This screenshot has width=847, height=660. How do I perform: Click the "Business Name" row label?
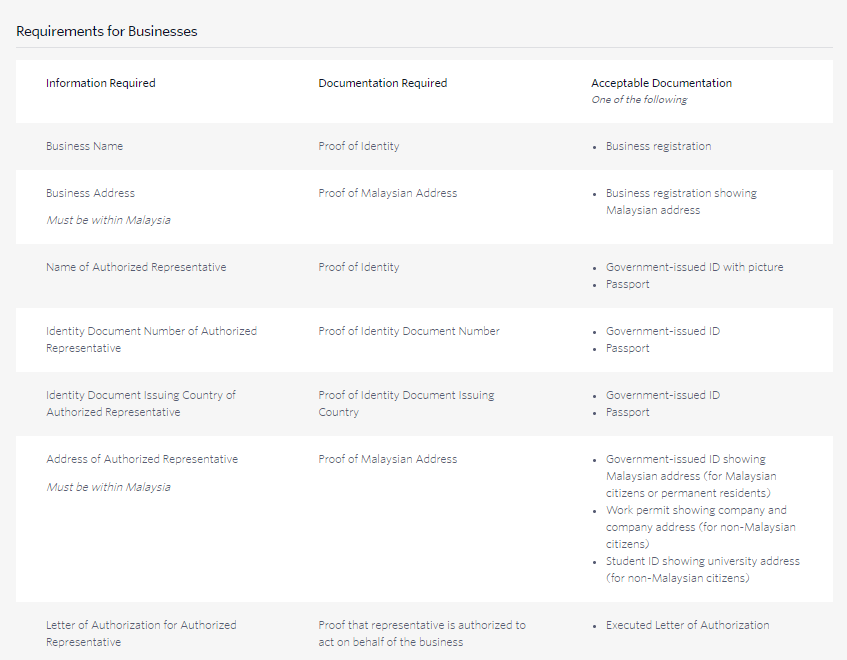tap(85, 146)
